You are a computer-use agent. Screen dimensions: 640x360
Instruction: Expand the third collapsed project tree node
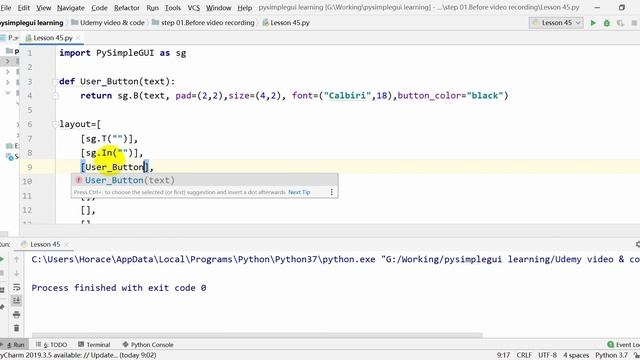(8, 82)
